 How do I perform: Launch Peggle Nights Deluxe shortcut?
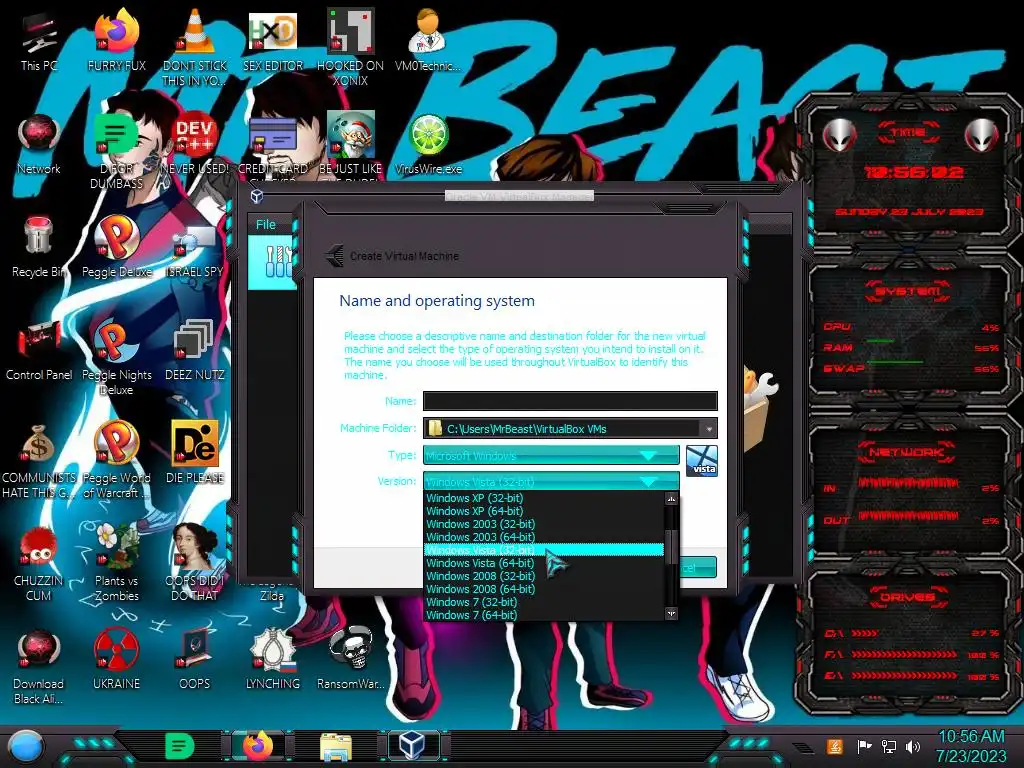click(x=116, y=357)
